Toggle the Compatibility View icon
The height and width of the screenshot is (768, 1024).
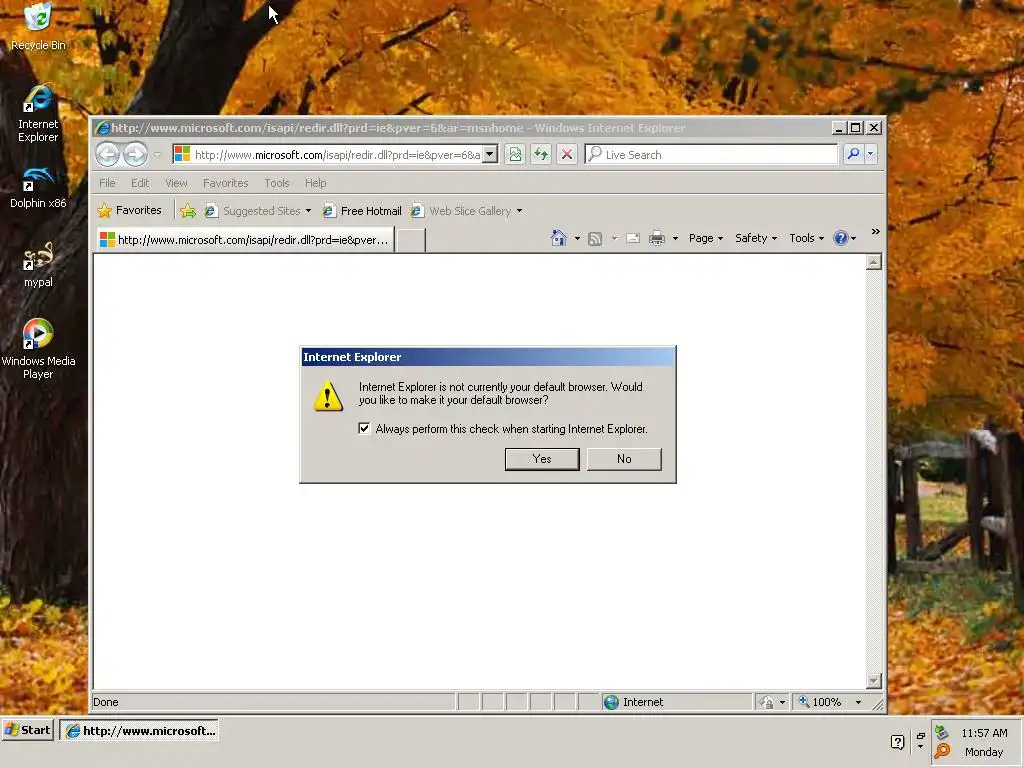(x=515, y=155)
